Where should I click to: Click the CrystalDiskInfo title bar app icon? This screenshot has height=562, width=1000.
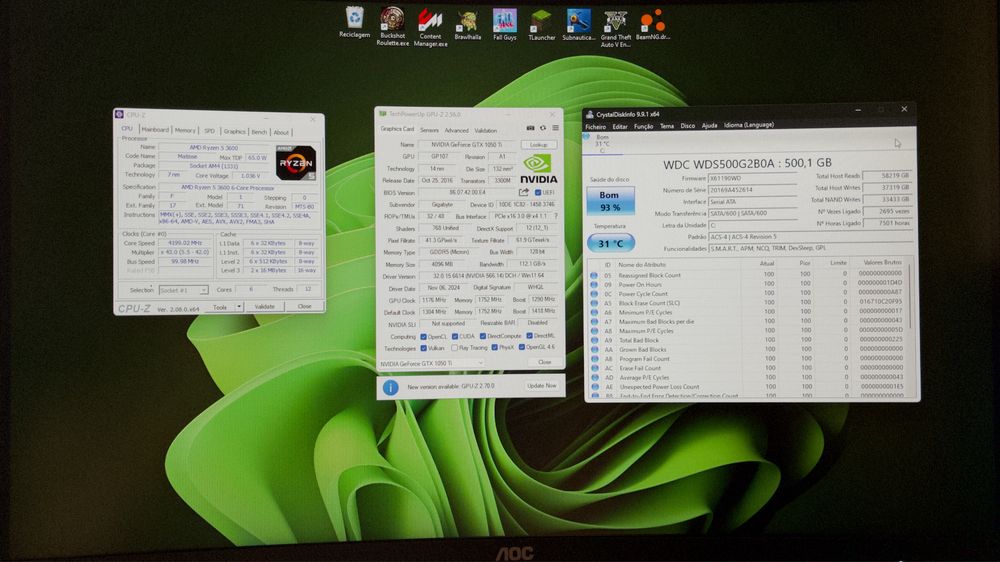click(x=590, y=114)
